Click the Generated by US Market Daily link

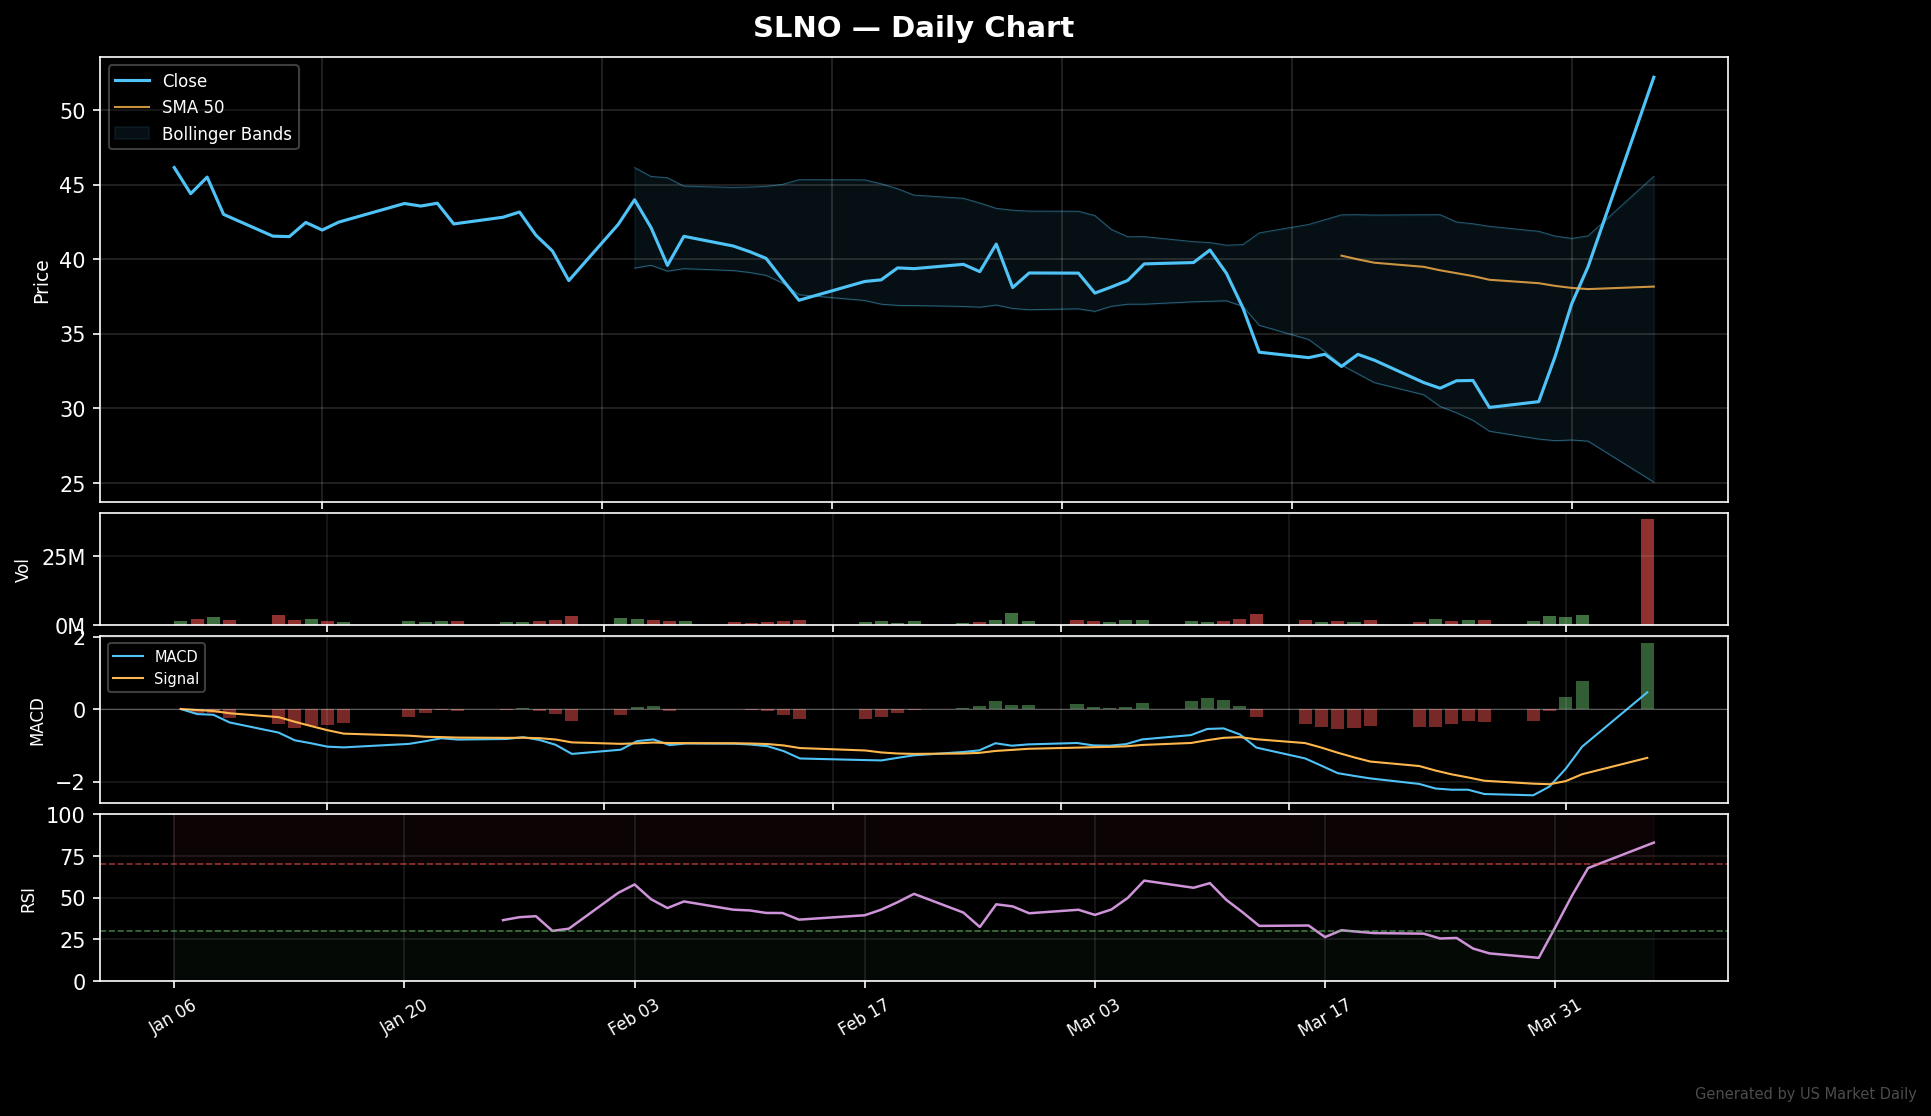pyautogui.click(x=1805, y=1094)
